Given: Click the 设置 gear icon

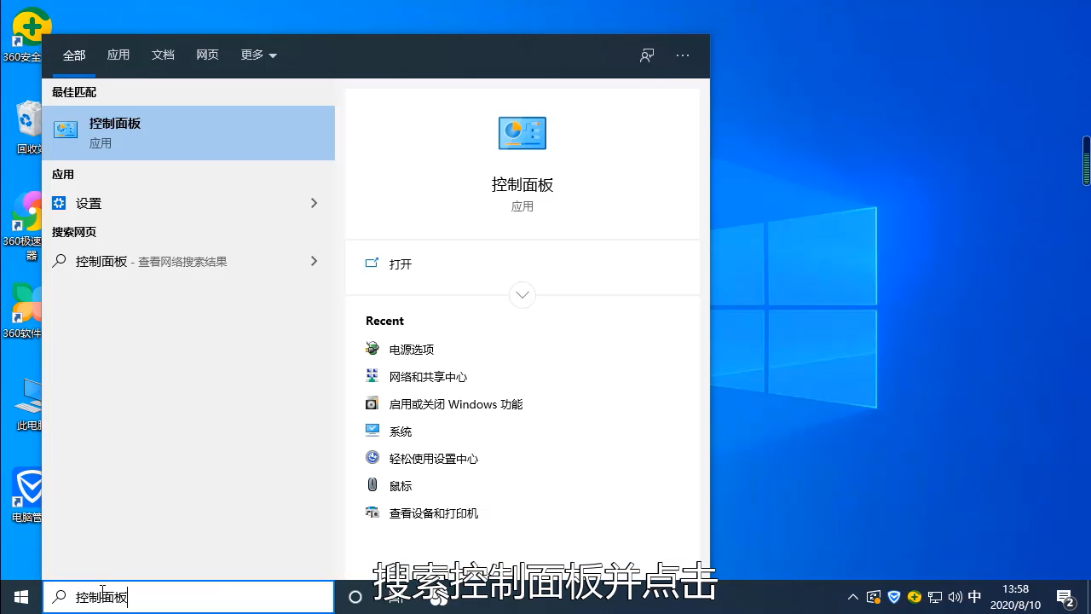Looking at the screenshot, I should point(59,203).
